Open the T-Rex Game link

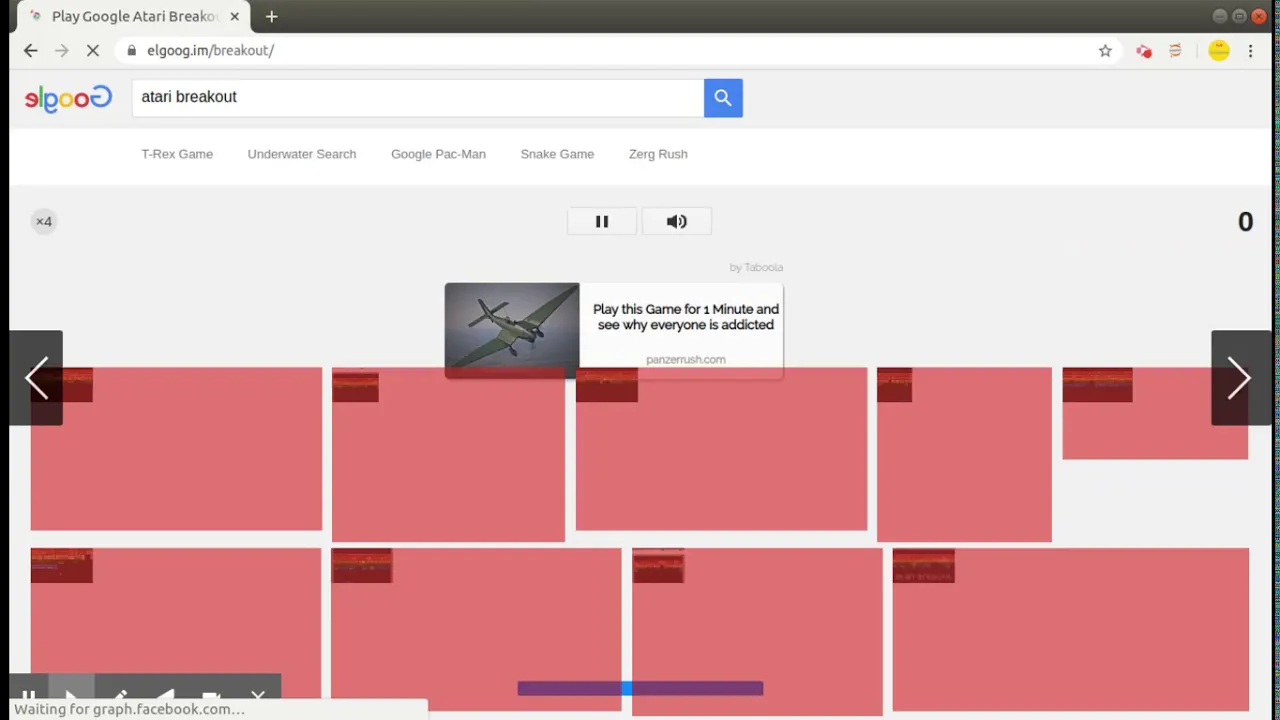177,154
